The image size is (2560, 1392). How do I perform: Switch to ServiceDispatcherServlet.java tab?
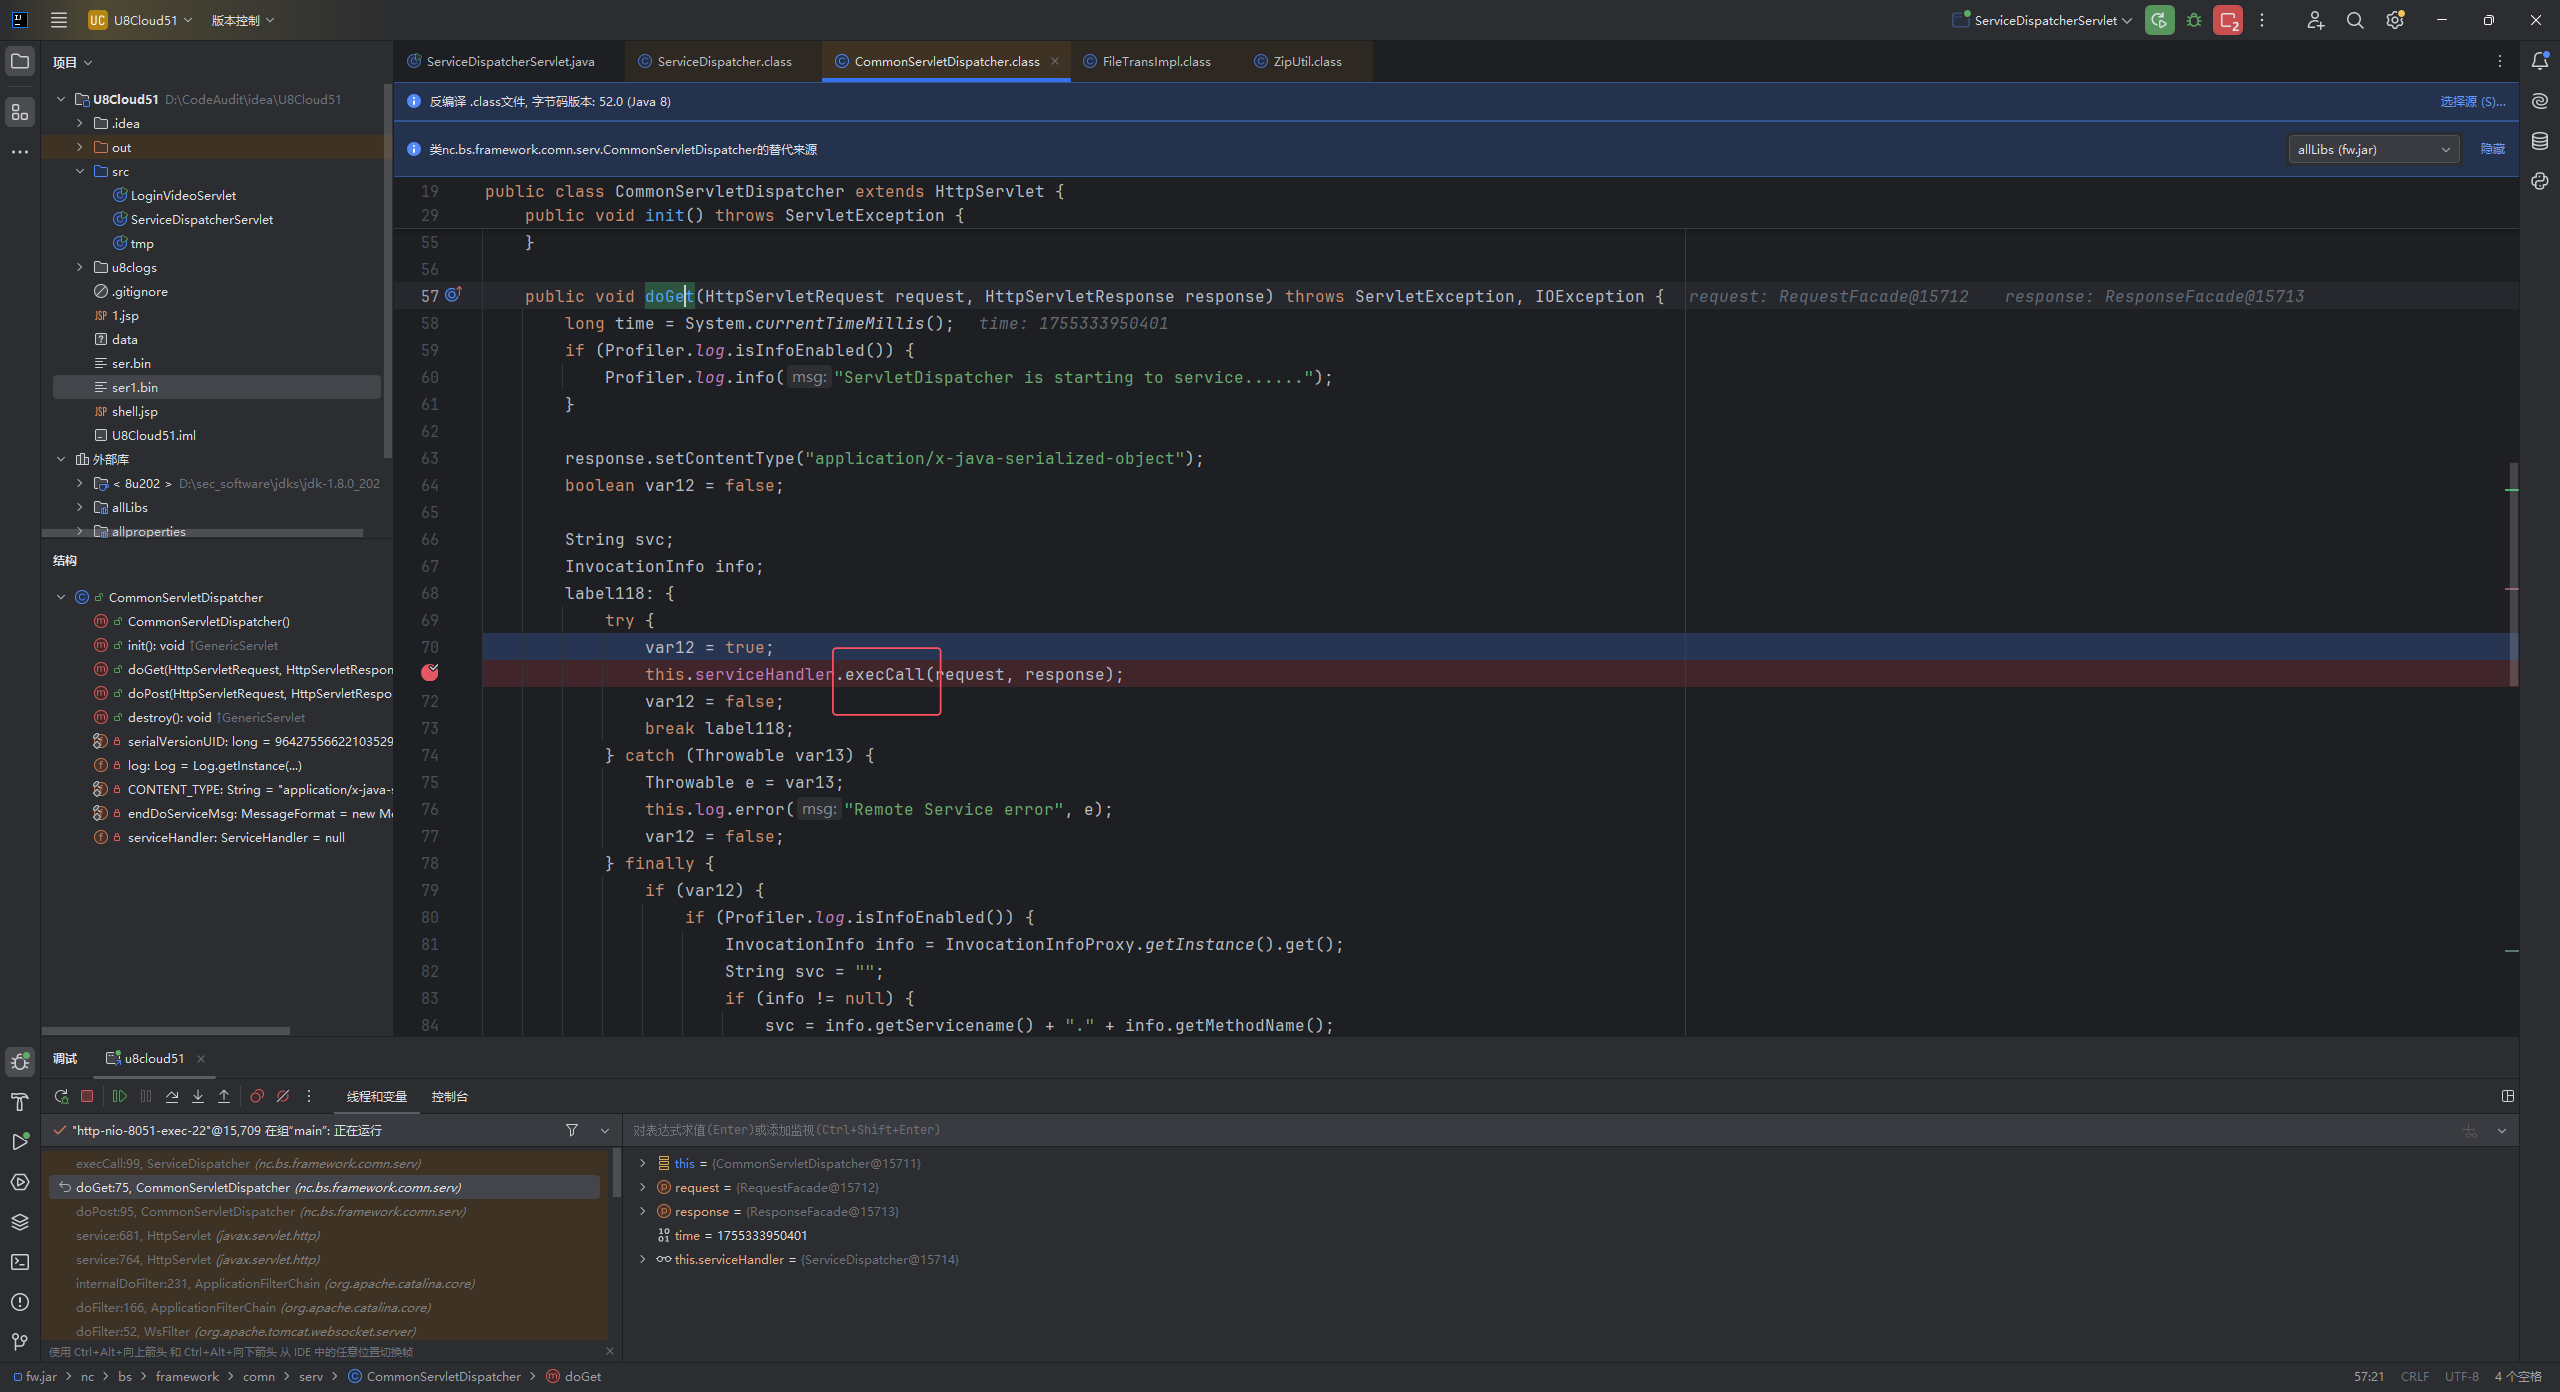tap(510, 61)
